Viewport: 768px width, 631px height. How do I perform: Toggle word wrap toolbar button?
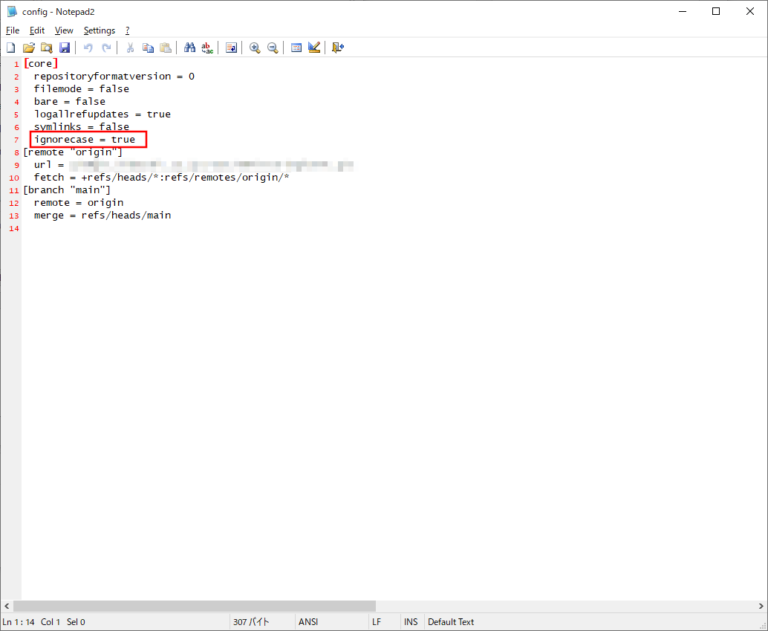tap(231, 48)
